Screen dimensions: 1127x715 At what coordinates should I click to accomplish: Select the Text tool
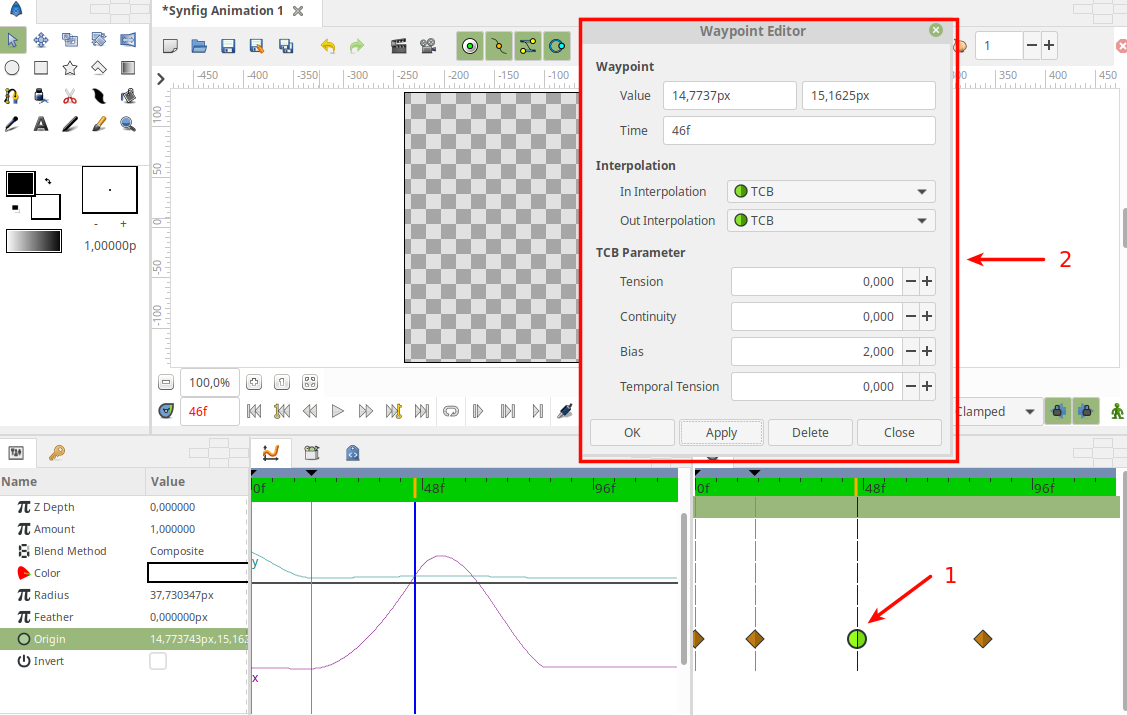tap(39, 123)
